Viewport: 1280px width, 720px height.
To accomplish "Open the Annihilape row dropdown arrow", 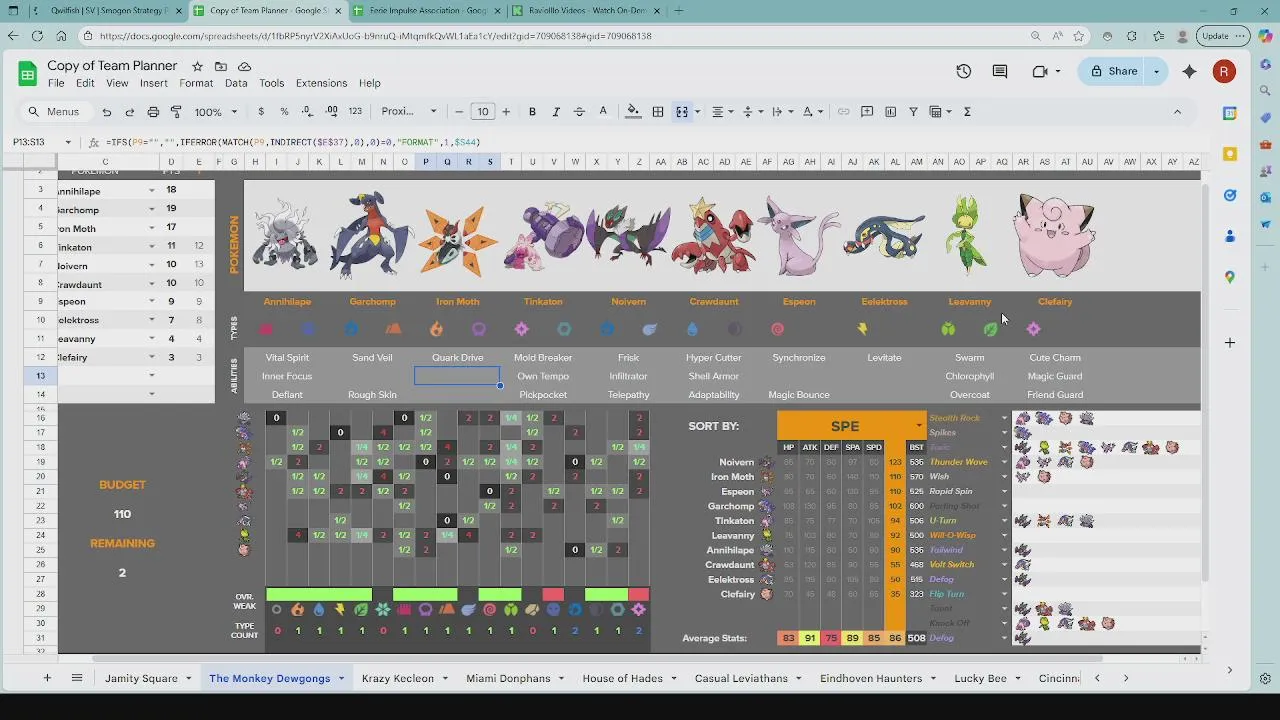I will click(152, 190).
